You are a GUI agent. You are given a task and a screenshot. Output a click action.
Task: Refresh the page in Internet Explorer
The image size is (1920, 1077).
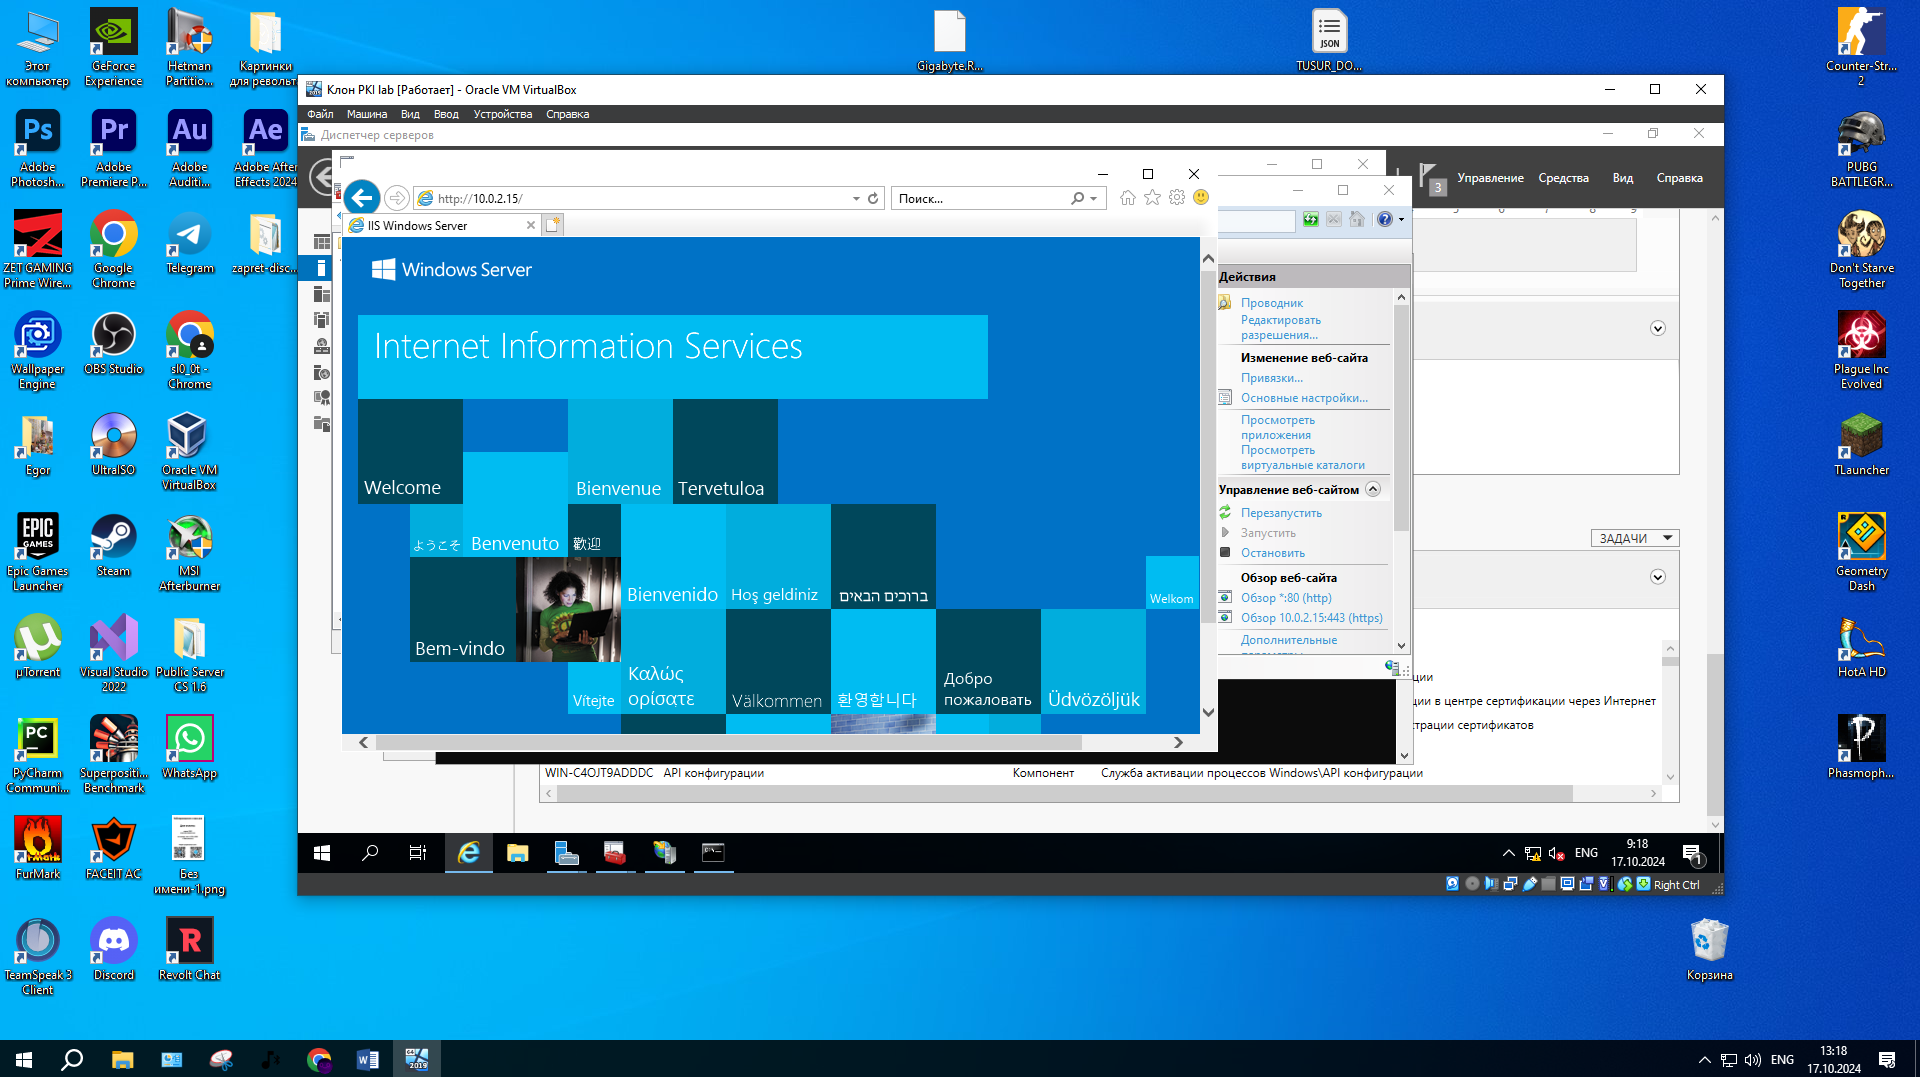[873, 198]
